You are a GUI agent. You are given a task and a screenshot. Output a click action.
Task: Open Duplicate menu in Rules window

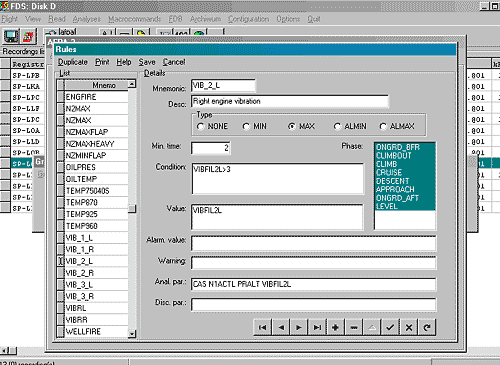click(73, 62)
